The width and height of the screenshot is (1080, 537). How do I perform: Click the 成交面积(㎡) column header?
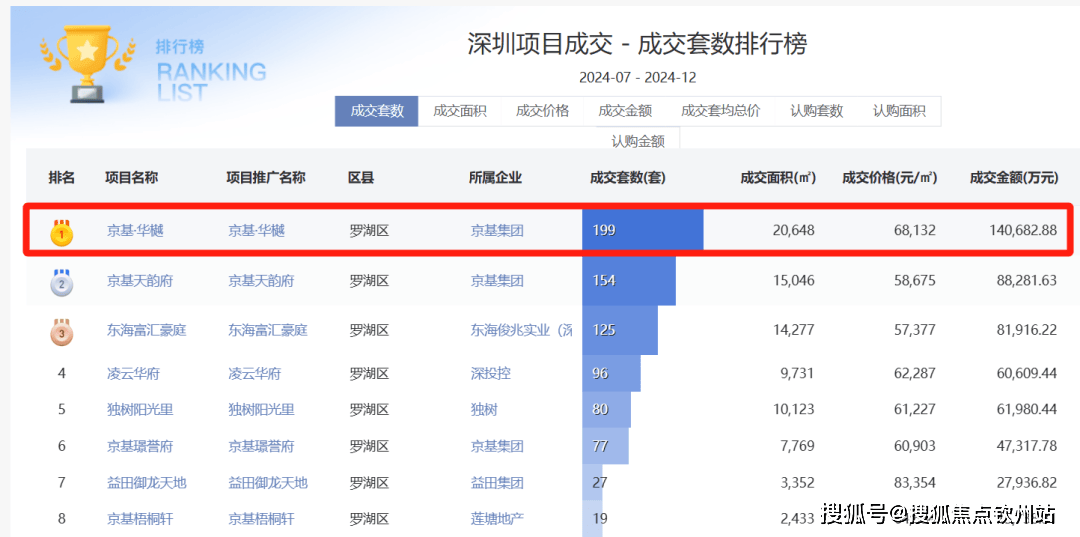coord(778,178)
